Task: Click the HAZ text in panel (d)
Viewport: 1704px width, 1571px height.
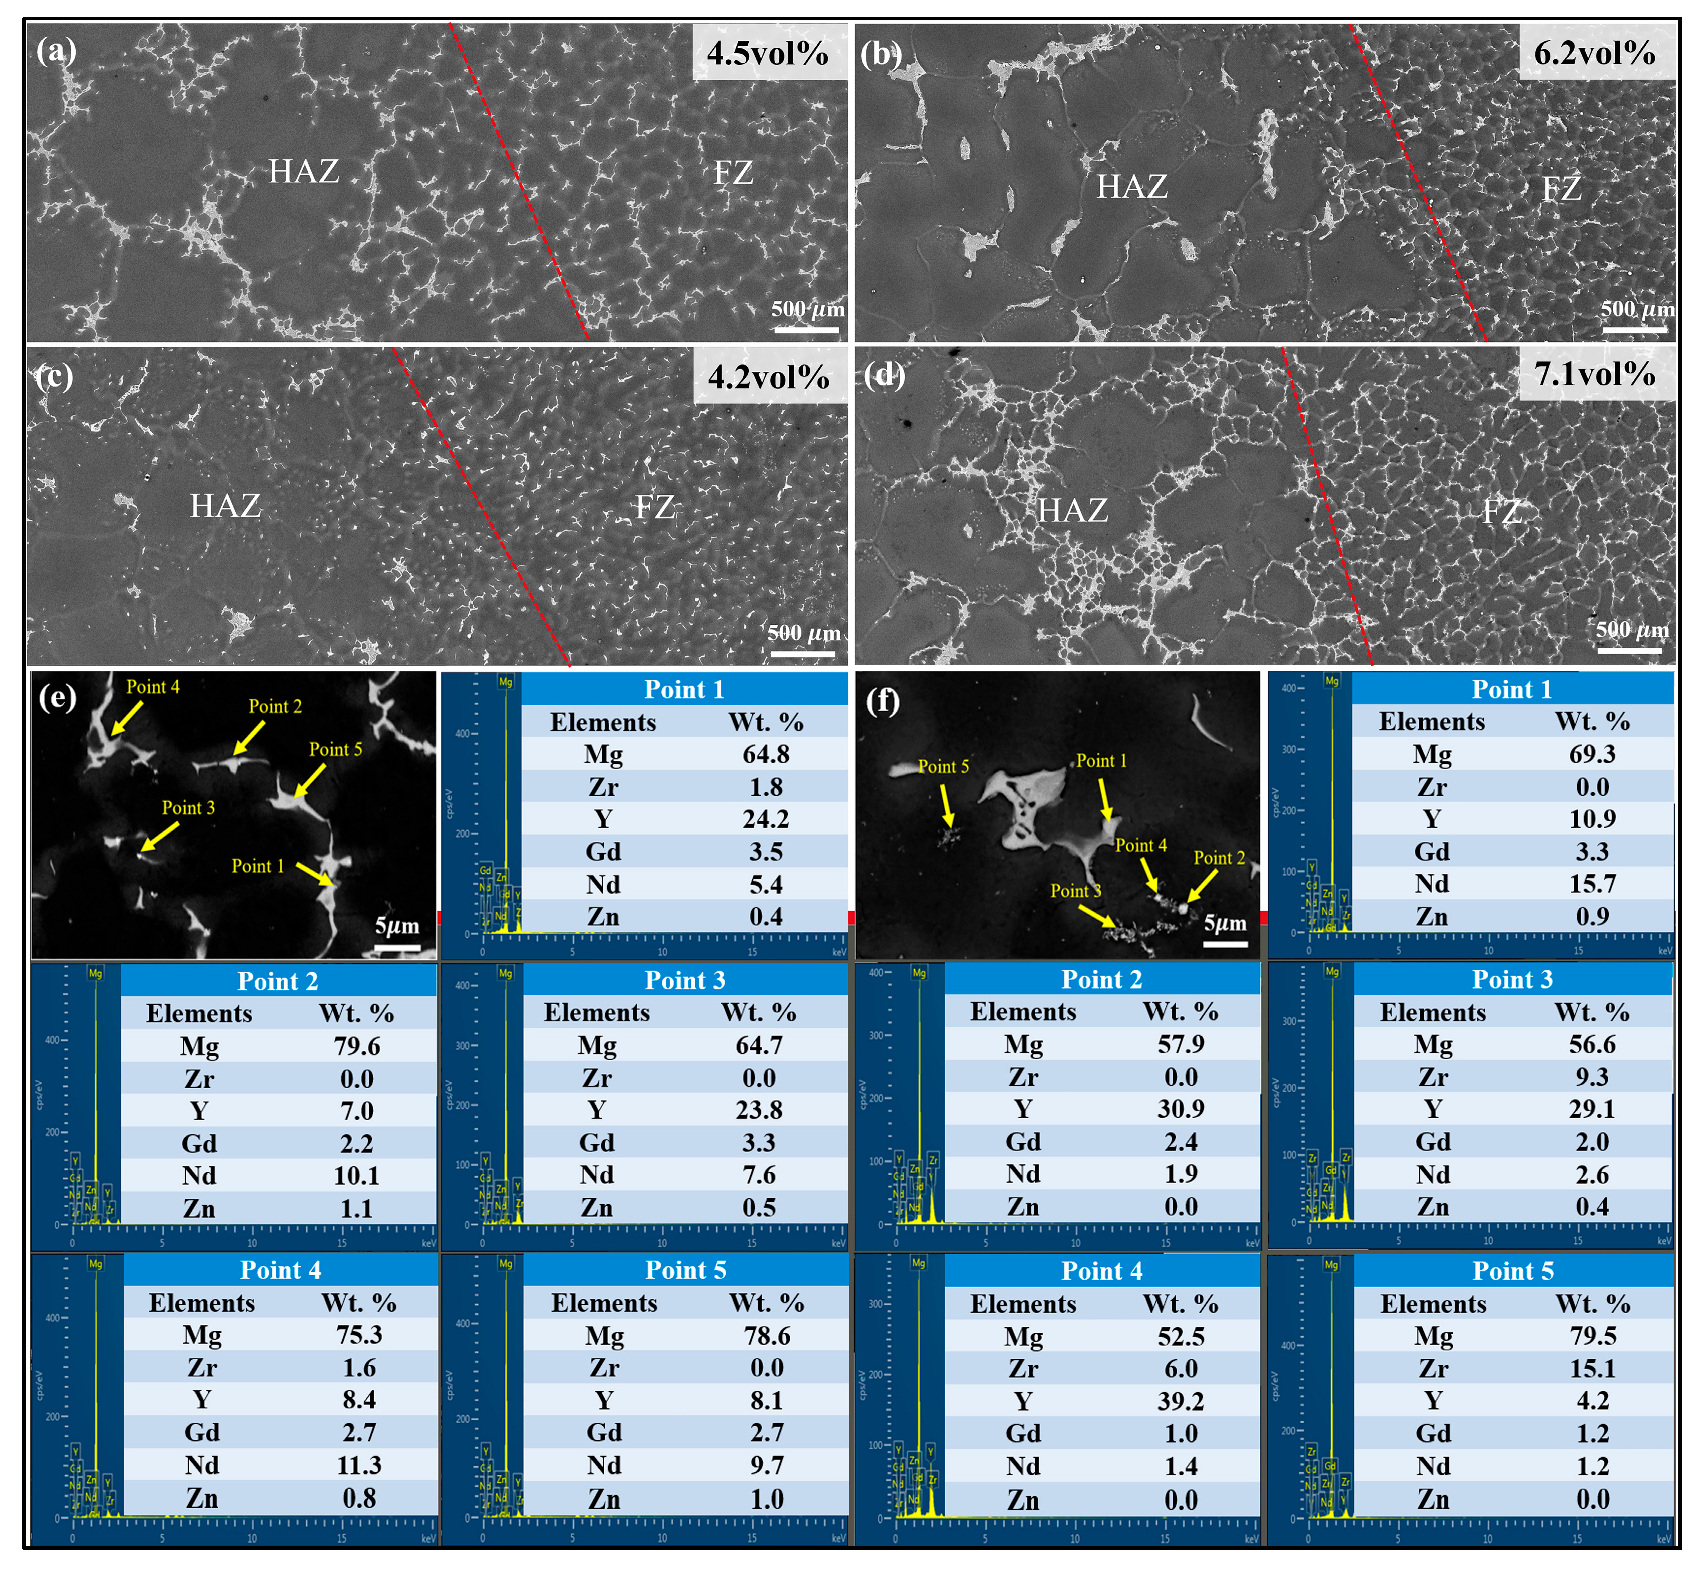Action: 1073,511
